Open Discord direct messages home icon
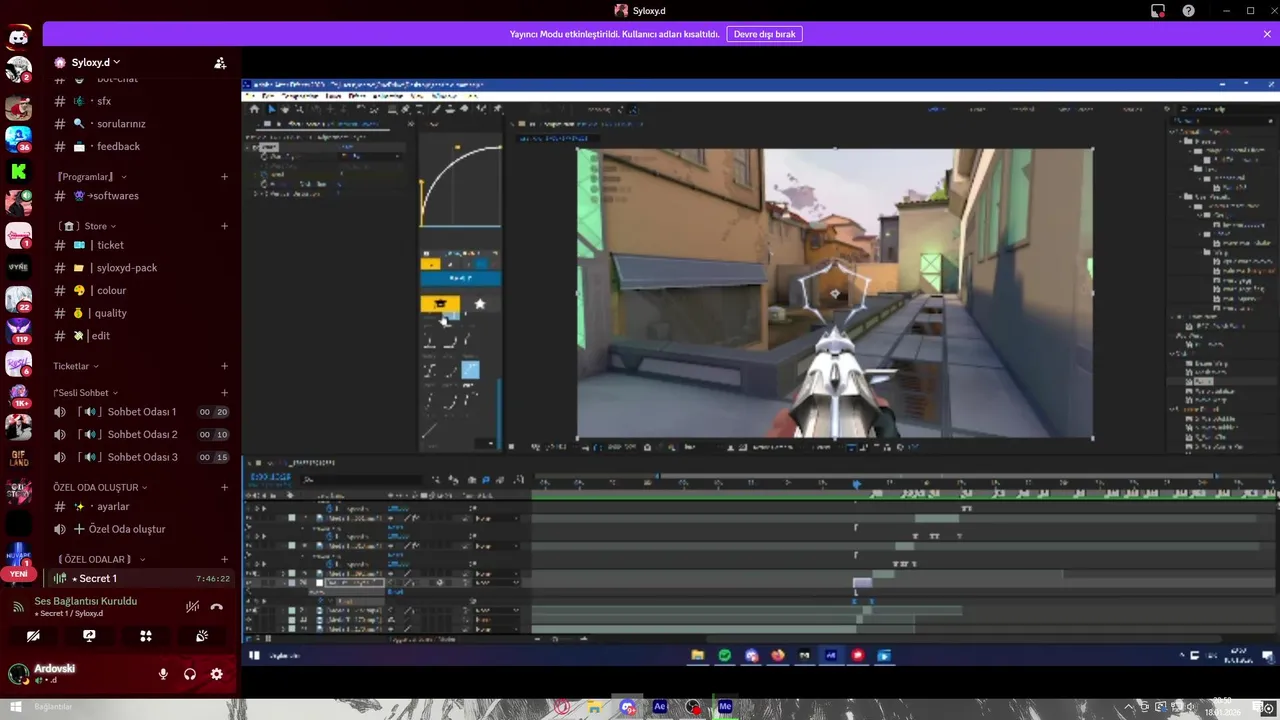1280x720 pixels. click(18, 38)
